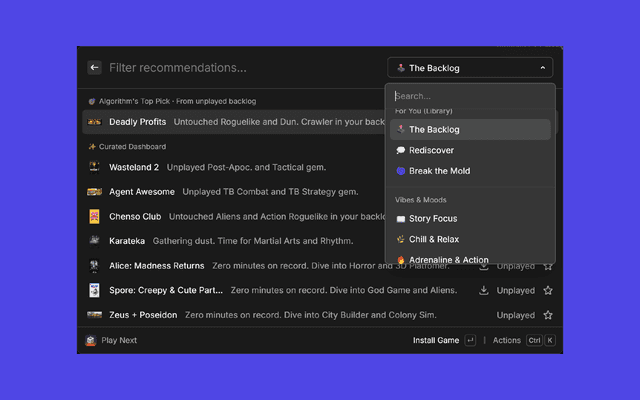Click the Vibes & Moods group label

tap(420, 200)
